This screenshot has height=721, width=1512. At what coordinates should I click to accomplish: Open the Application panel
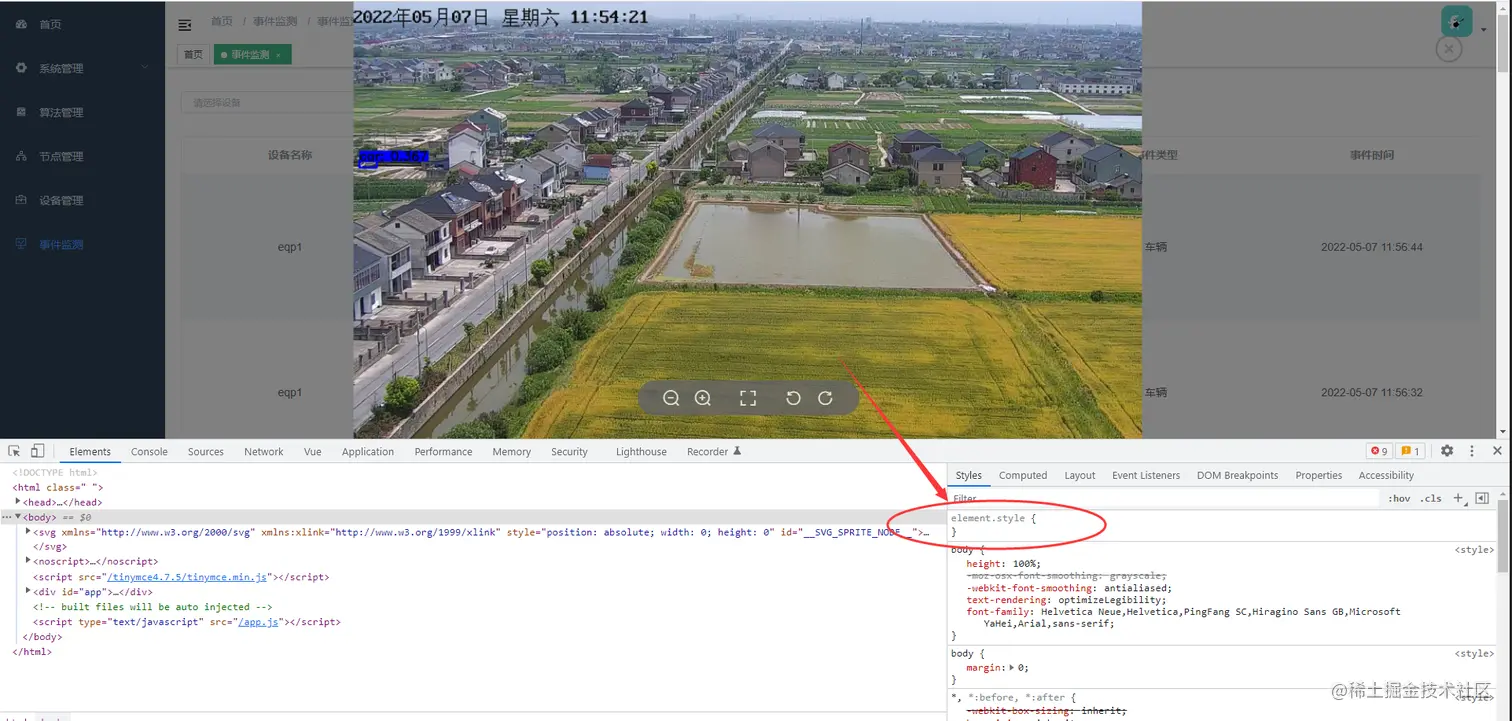pyautogui.click(x=368, y=452)
